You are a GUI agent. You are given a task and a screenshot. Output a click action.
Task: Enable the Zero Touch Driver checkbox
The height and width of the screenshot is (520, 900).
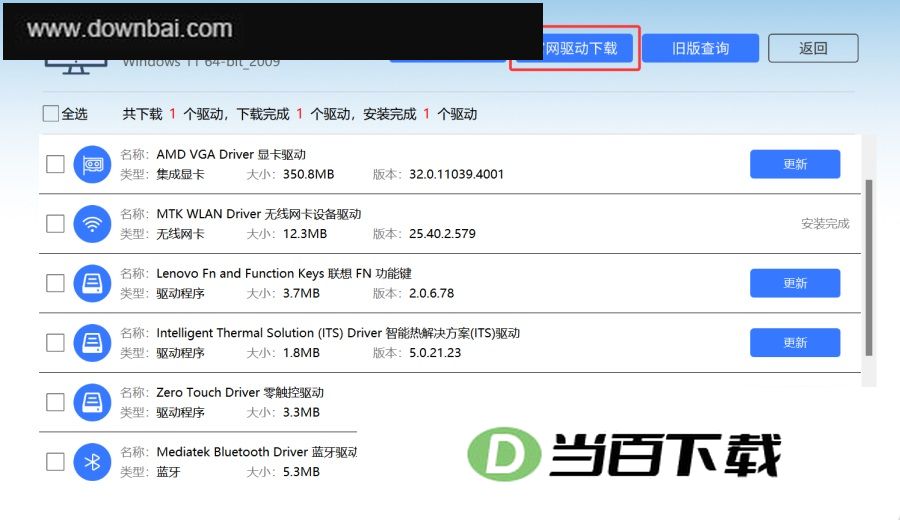(x=55, y=402)
